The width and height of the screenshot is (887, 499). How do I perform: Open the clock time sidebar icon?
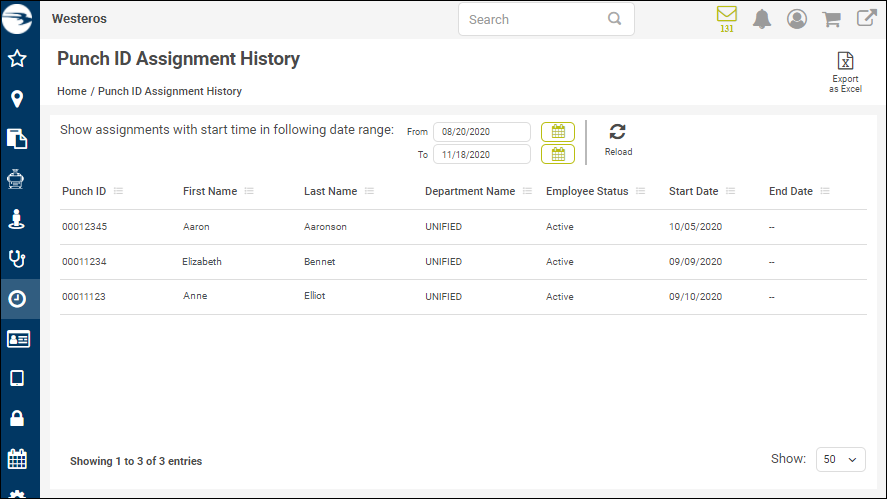17,299
